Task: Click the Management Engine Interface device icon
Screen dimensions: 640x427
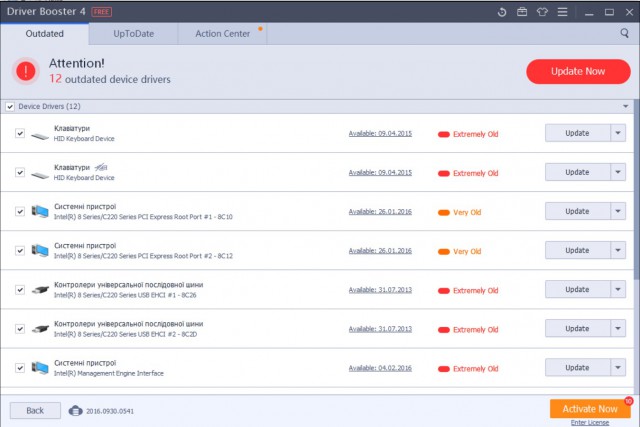Action: (40, 368)
